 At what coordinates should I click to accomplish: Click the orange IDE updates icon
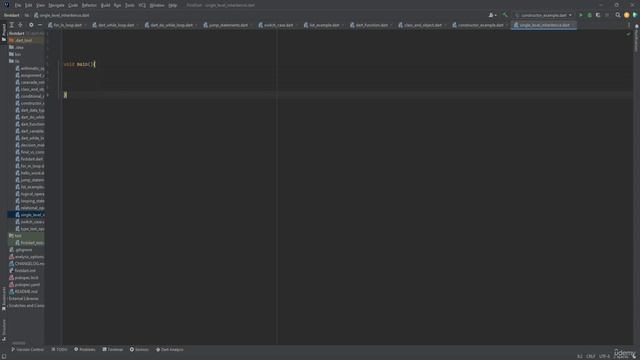coord(627,15)
